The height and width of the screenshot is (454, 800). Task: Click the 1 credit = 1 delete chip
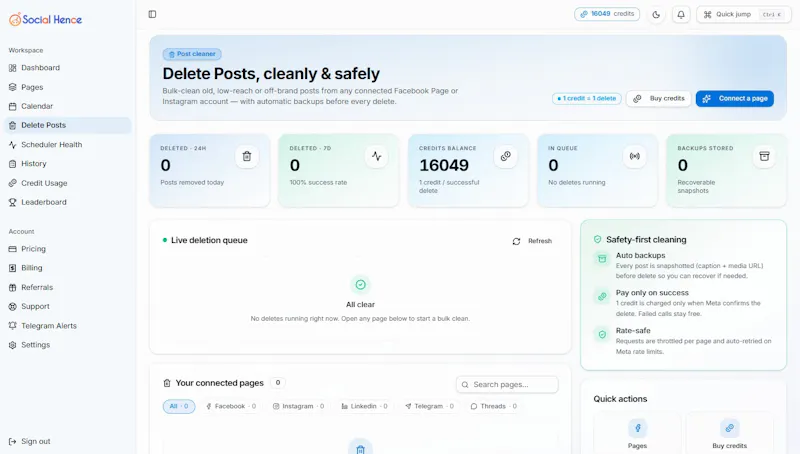point(587,98)
